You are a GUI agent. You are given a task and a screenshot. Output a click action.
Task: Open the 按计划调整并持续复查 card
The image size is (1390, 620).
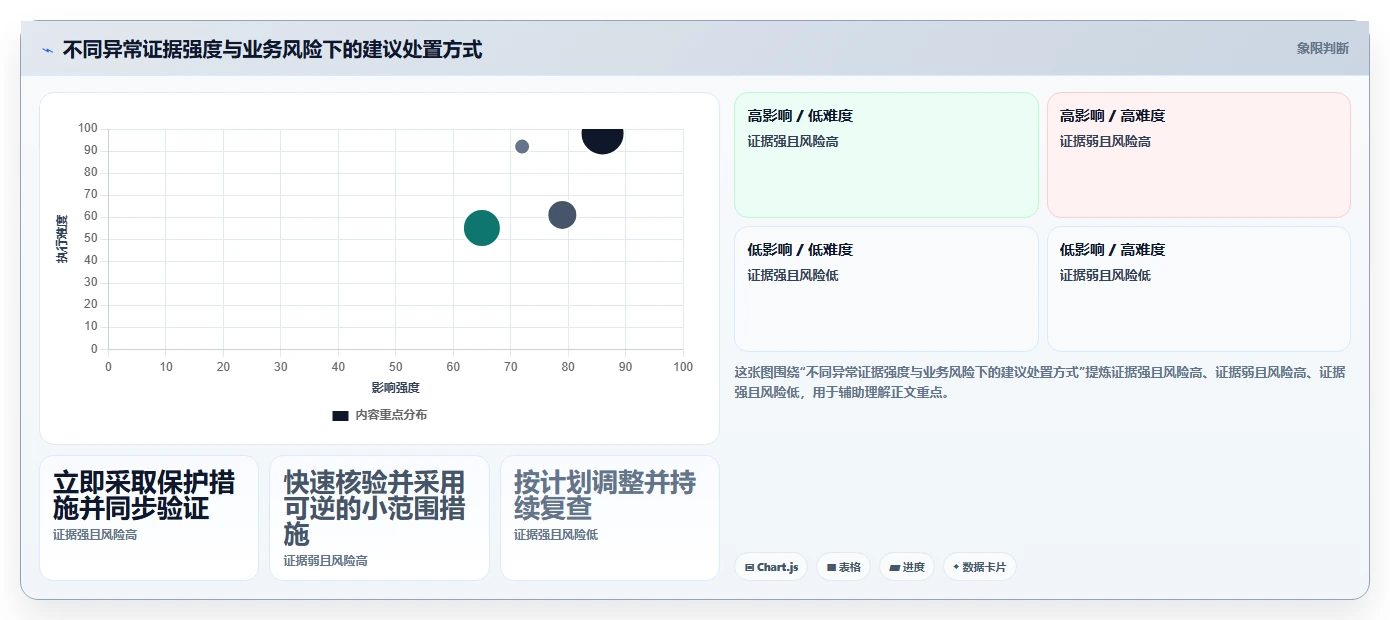tap(610, 518)
